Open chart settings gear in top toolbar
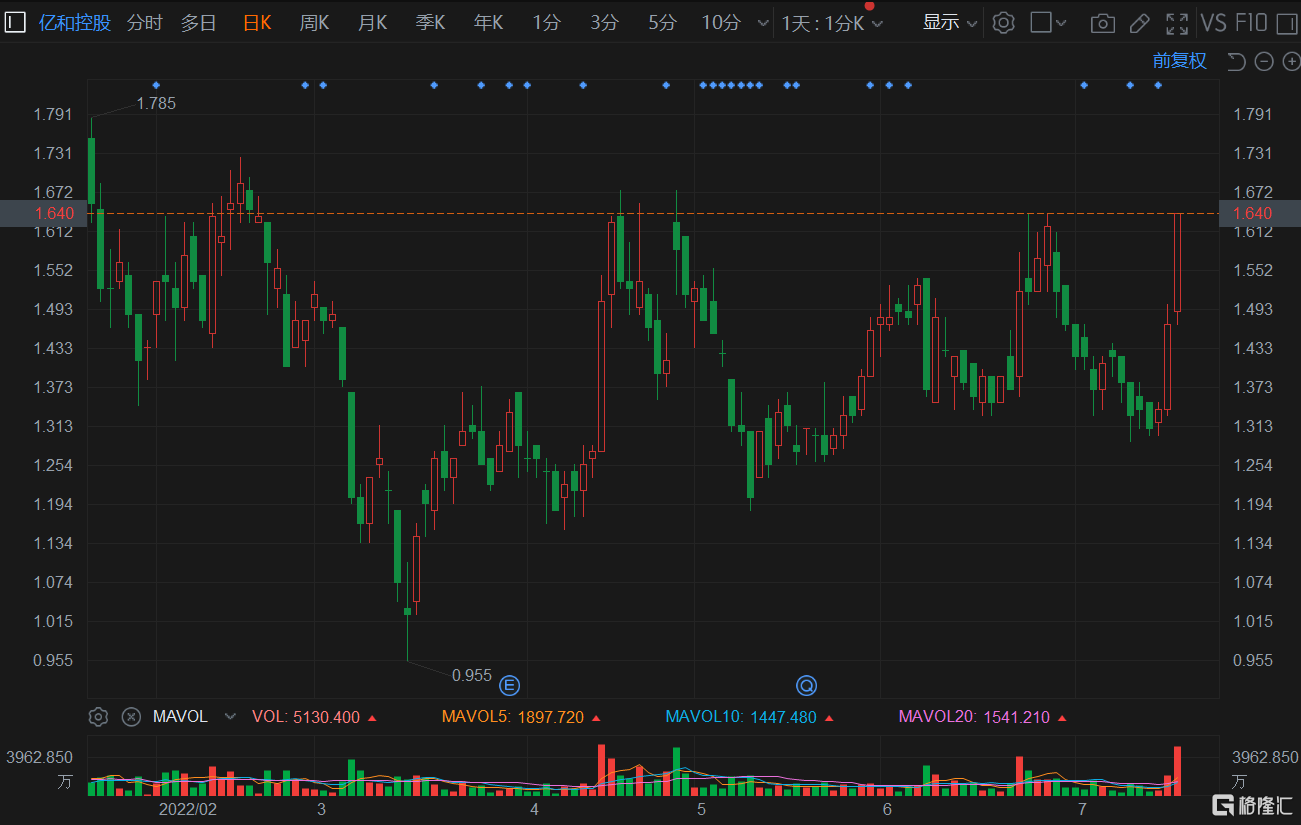This screenshot has height=825, width=1301. (1004, 22)
